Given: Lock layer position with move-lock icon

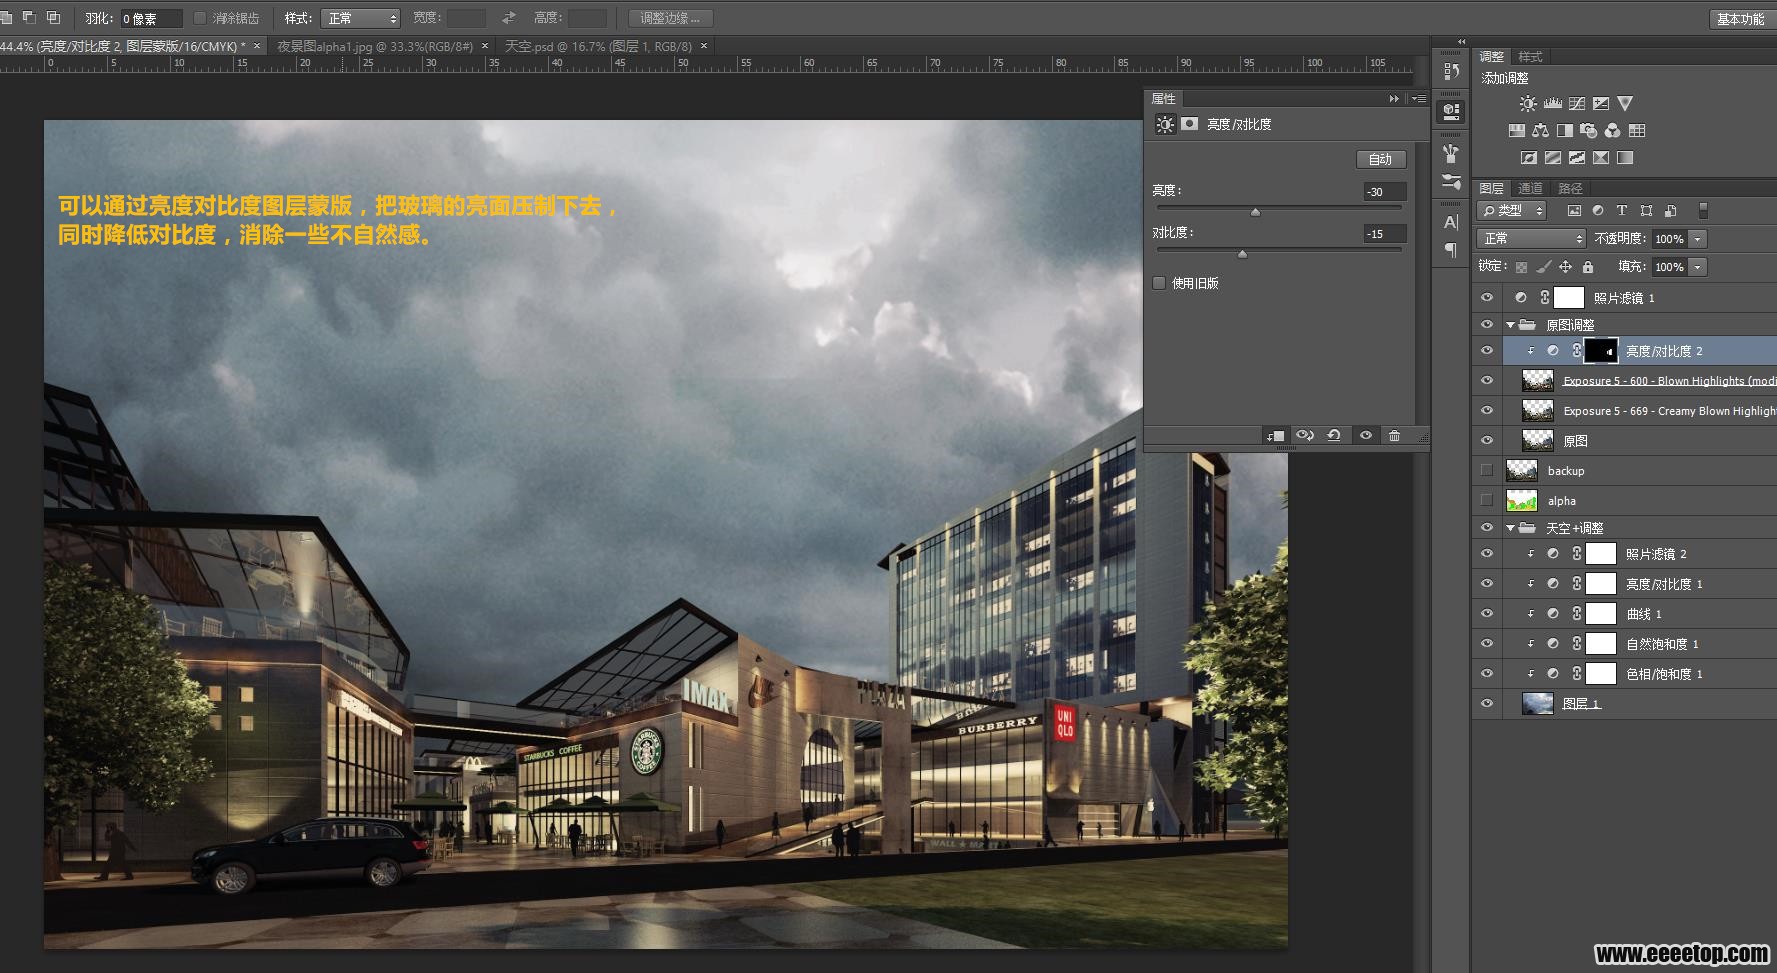Looking at the screenshot, I should [1565, 267].
